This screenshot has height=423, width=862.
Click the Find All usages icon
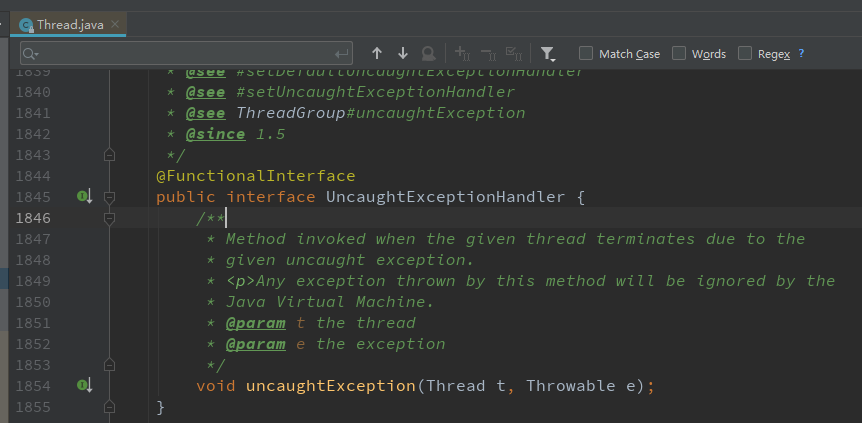pos(428,53)
